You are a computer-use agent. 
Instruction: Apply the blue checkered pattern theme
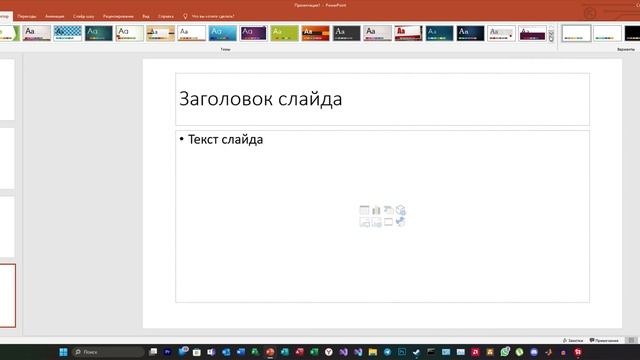[x=68, y=33]
